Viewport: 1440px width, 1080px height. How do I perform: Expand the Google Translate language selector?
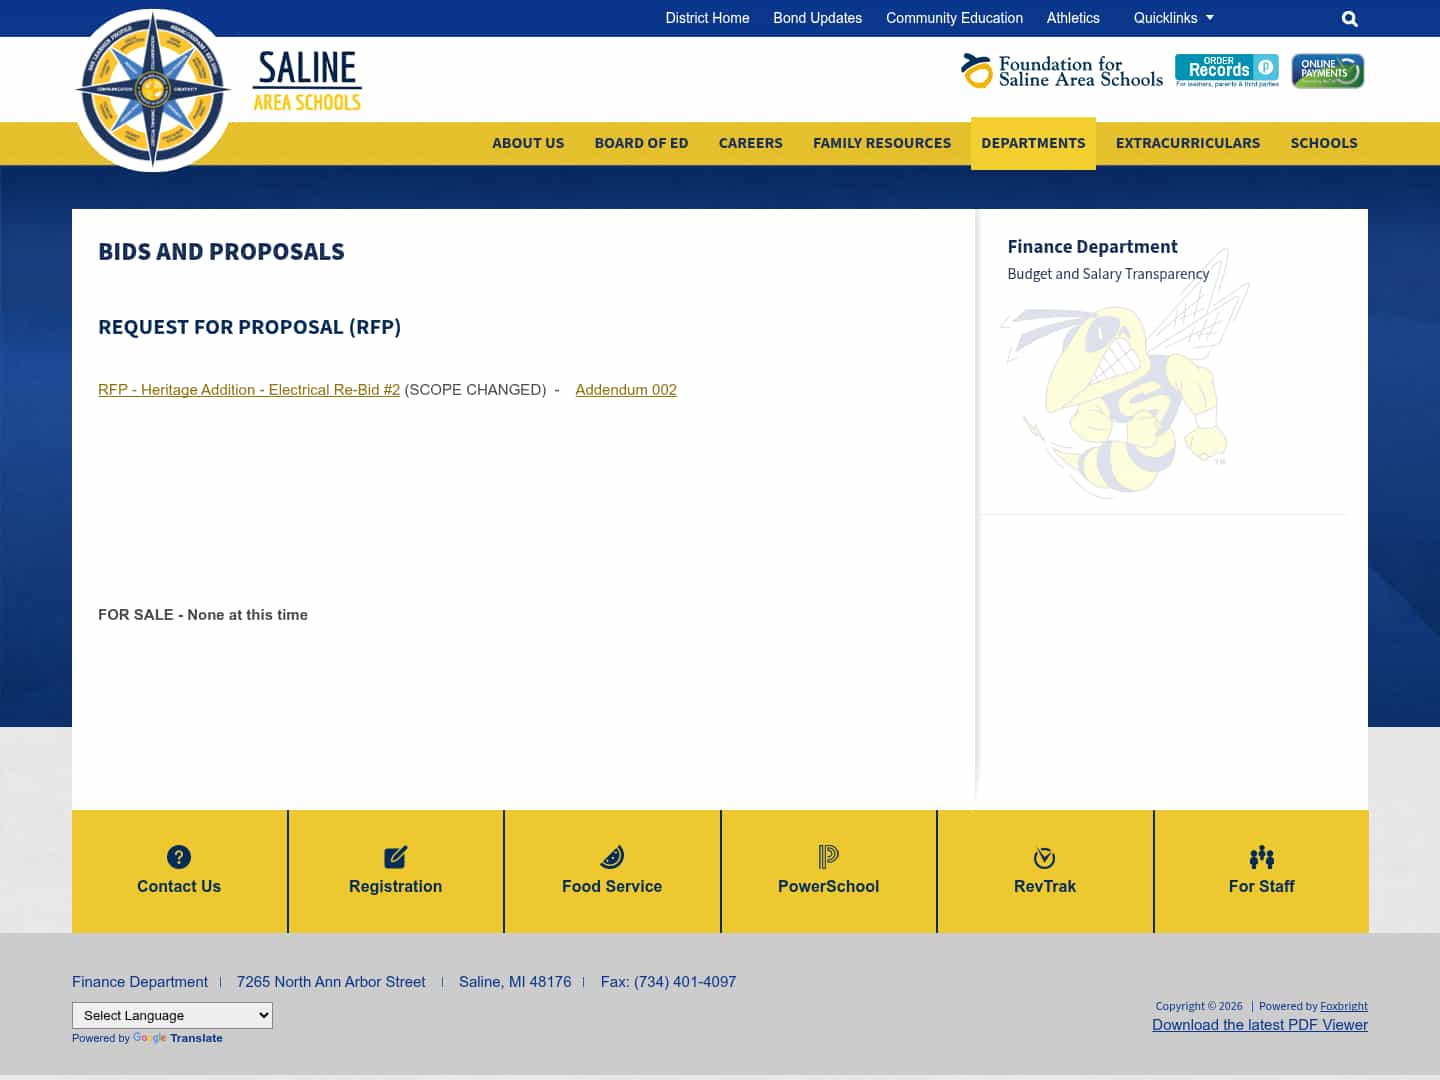coord(172,1015)
